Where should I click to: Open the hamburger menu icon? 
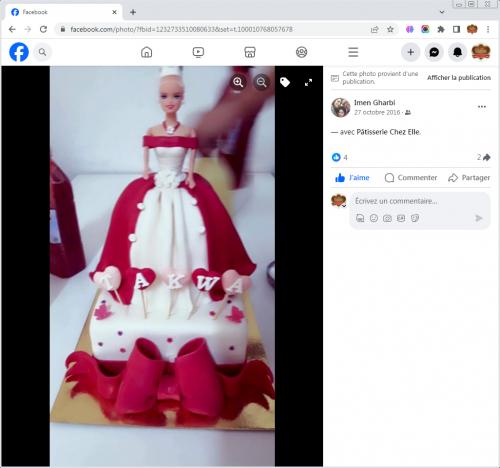(353, 52)
